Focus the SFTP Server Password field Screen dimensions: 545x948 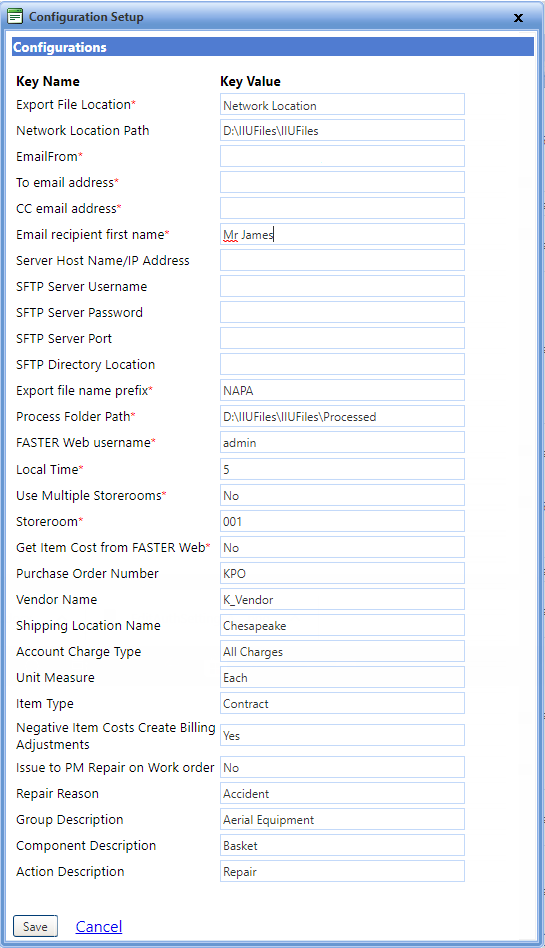(342, 312)
